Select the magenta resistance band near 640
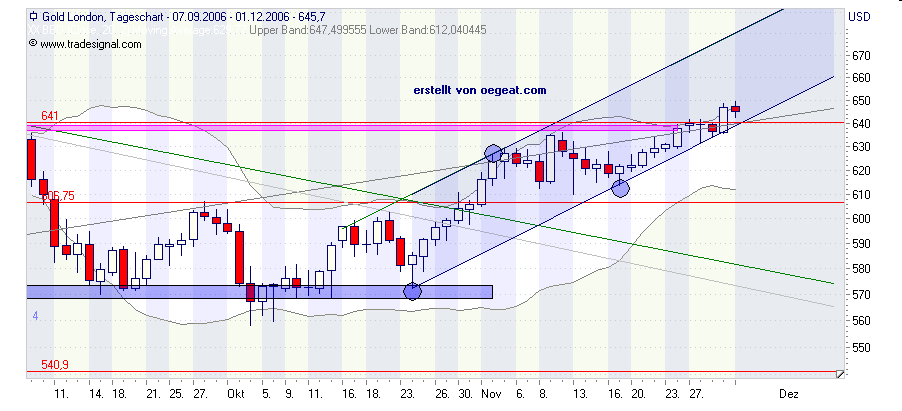The height and width of the screenshot is (411, 902). pos(351,127)
